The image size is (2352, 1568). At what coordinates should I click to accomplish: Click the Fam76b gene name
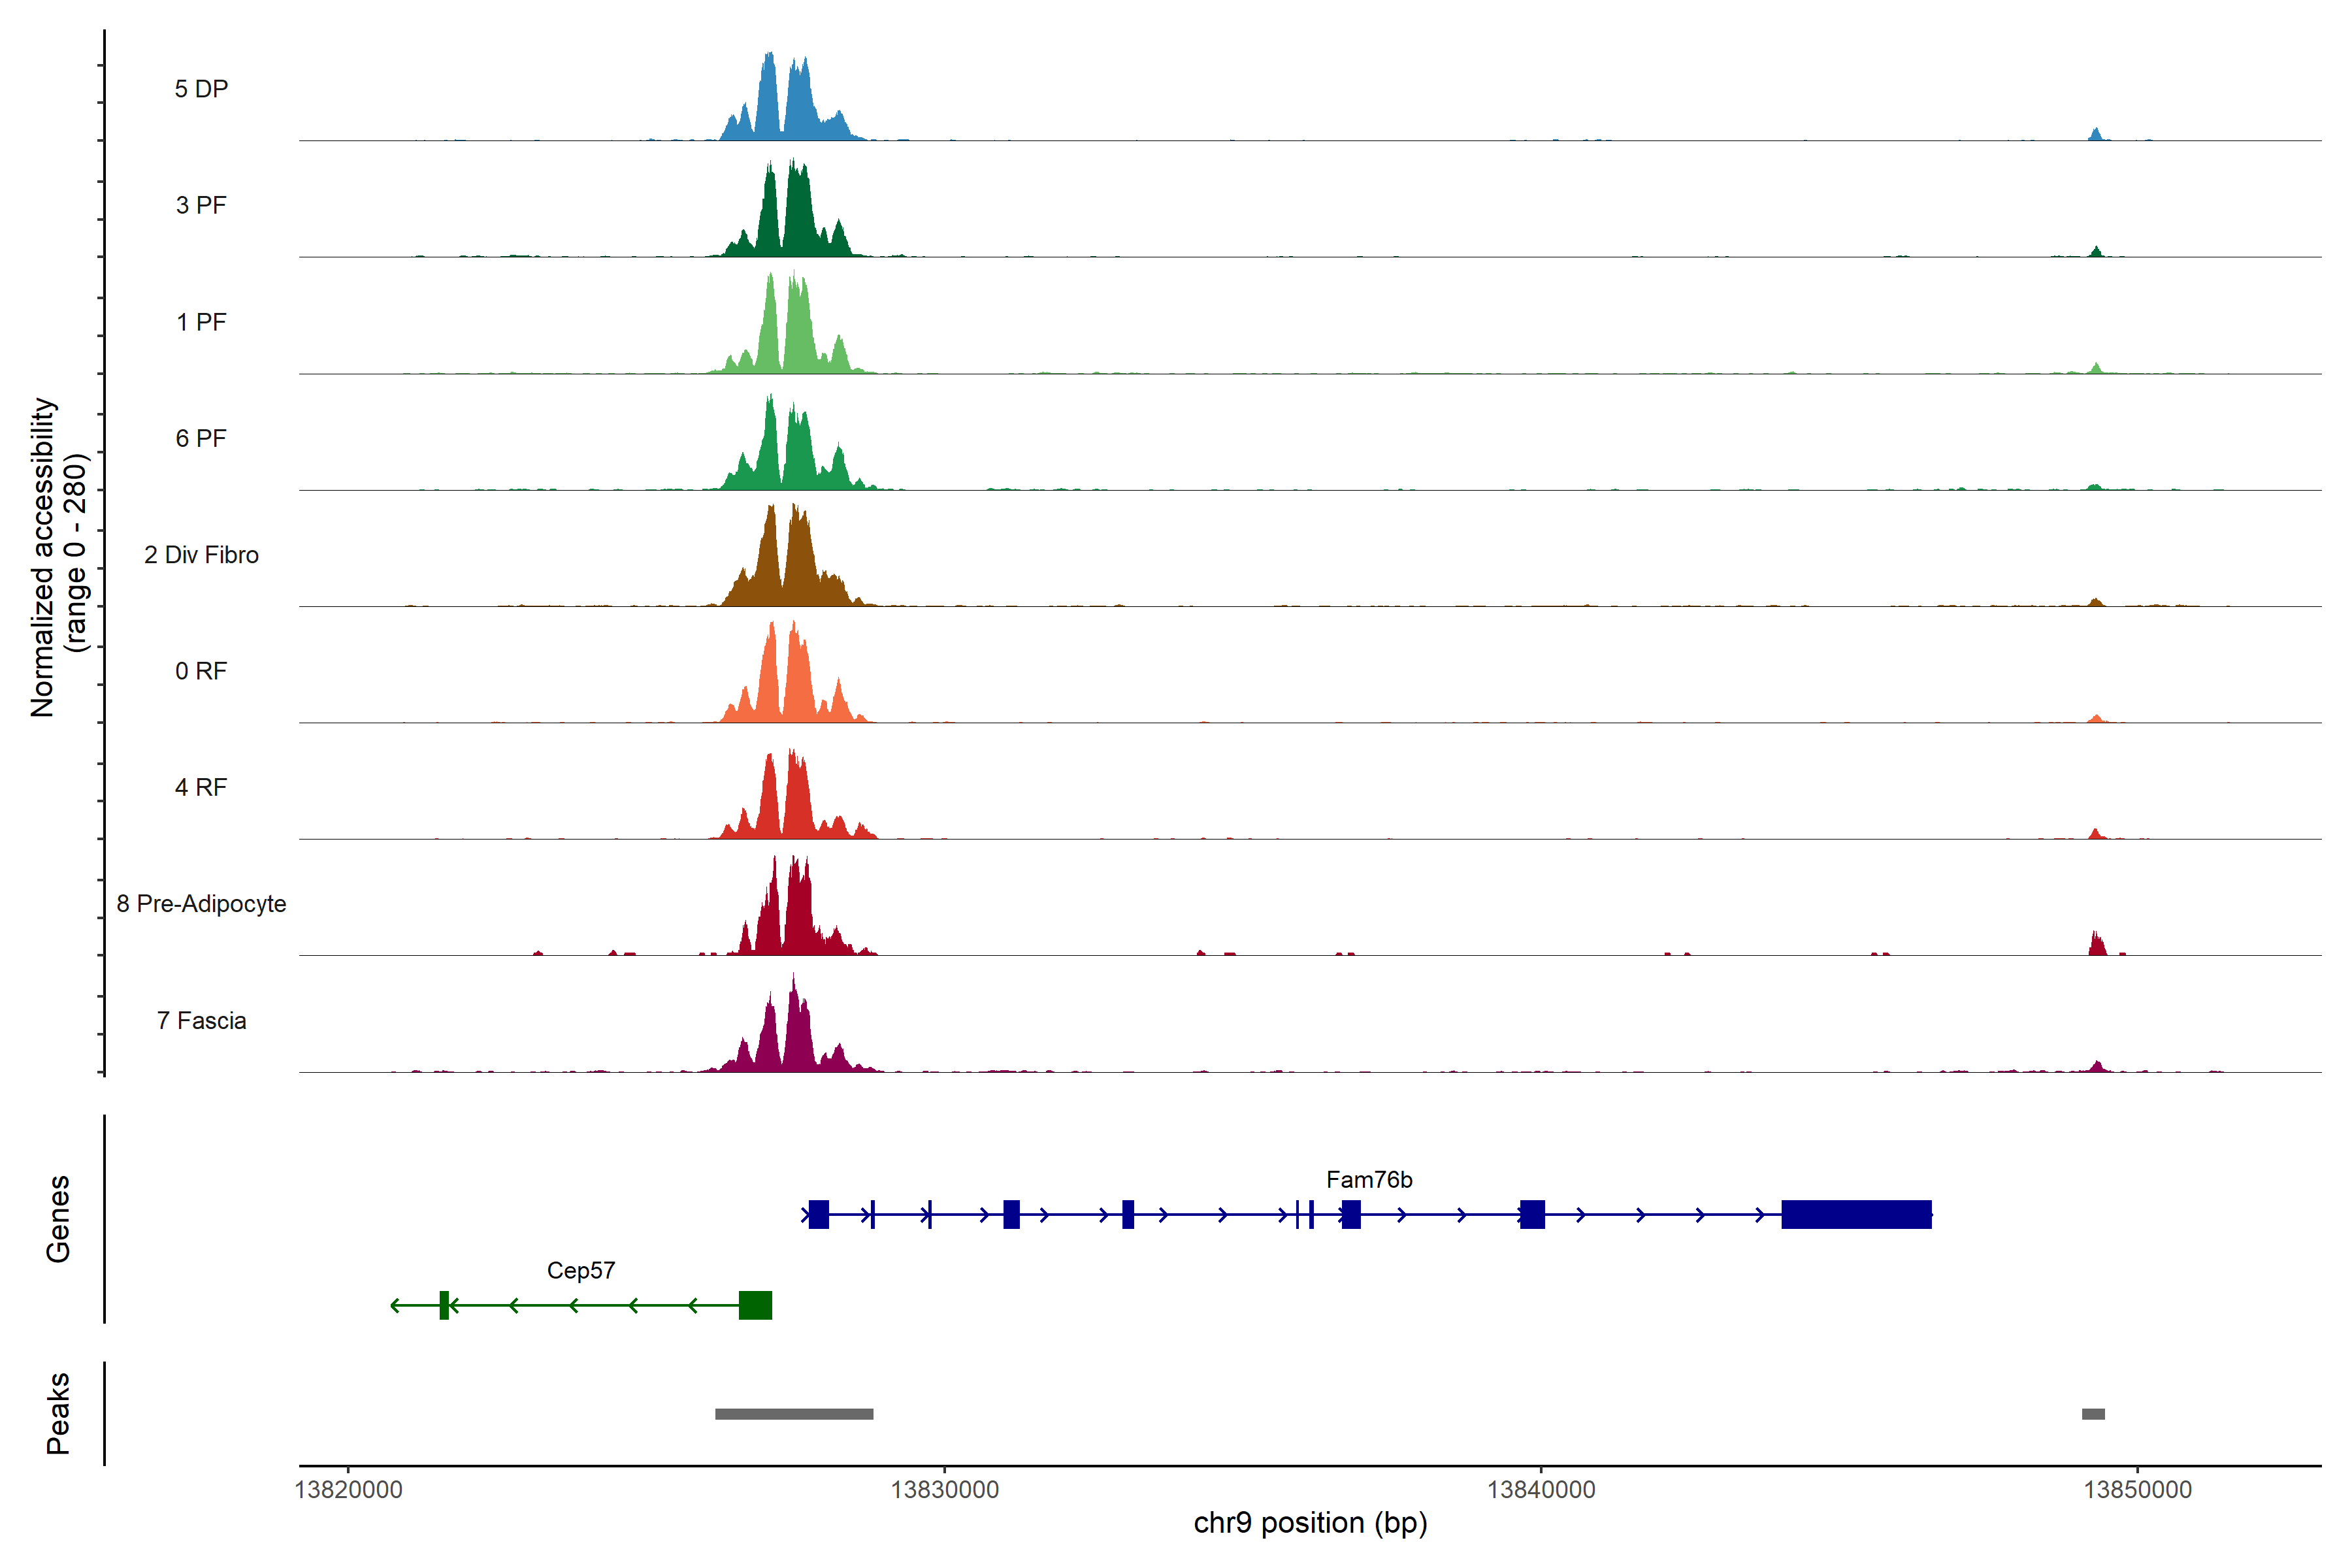pyautogui.click(x=1369, y=1180)
